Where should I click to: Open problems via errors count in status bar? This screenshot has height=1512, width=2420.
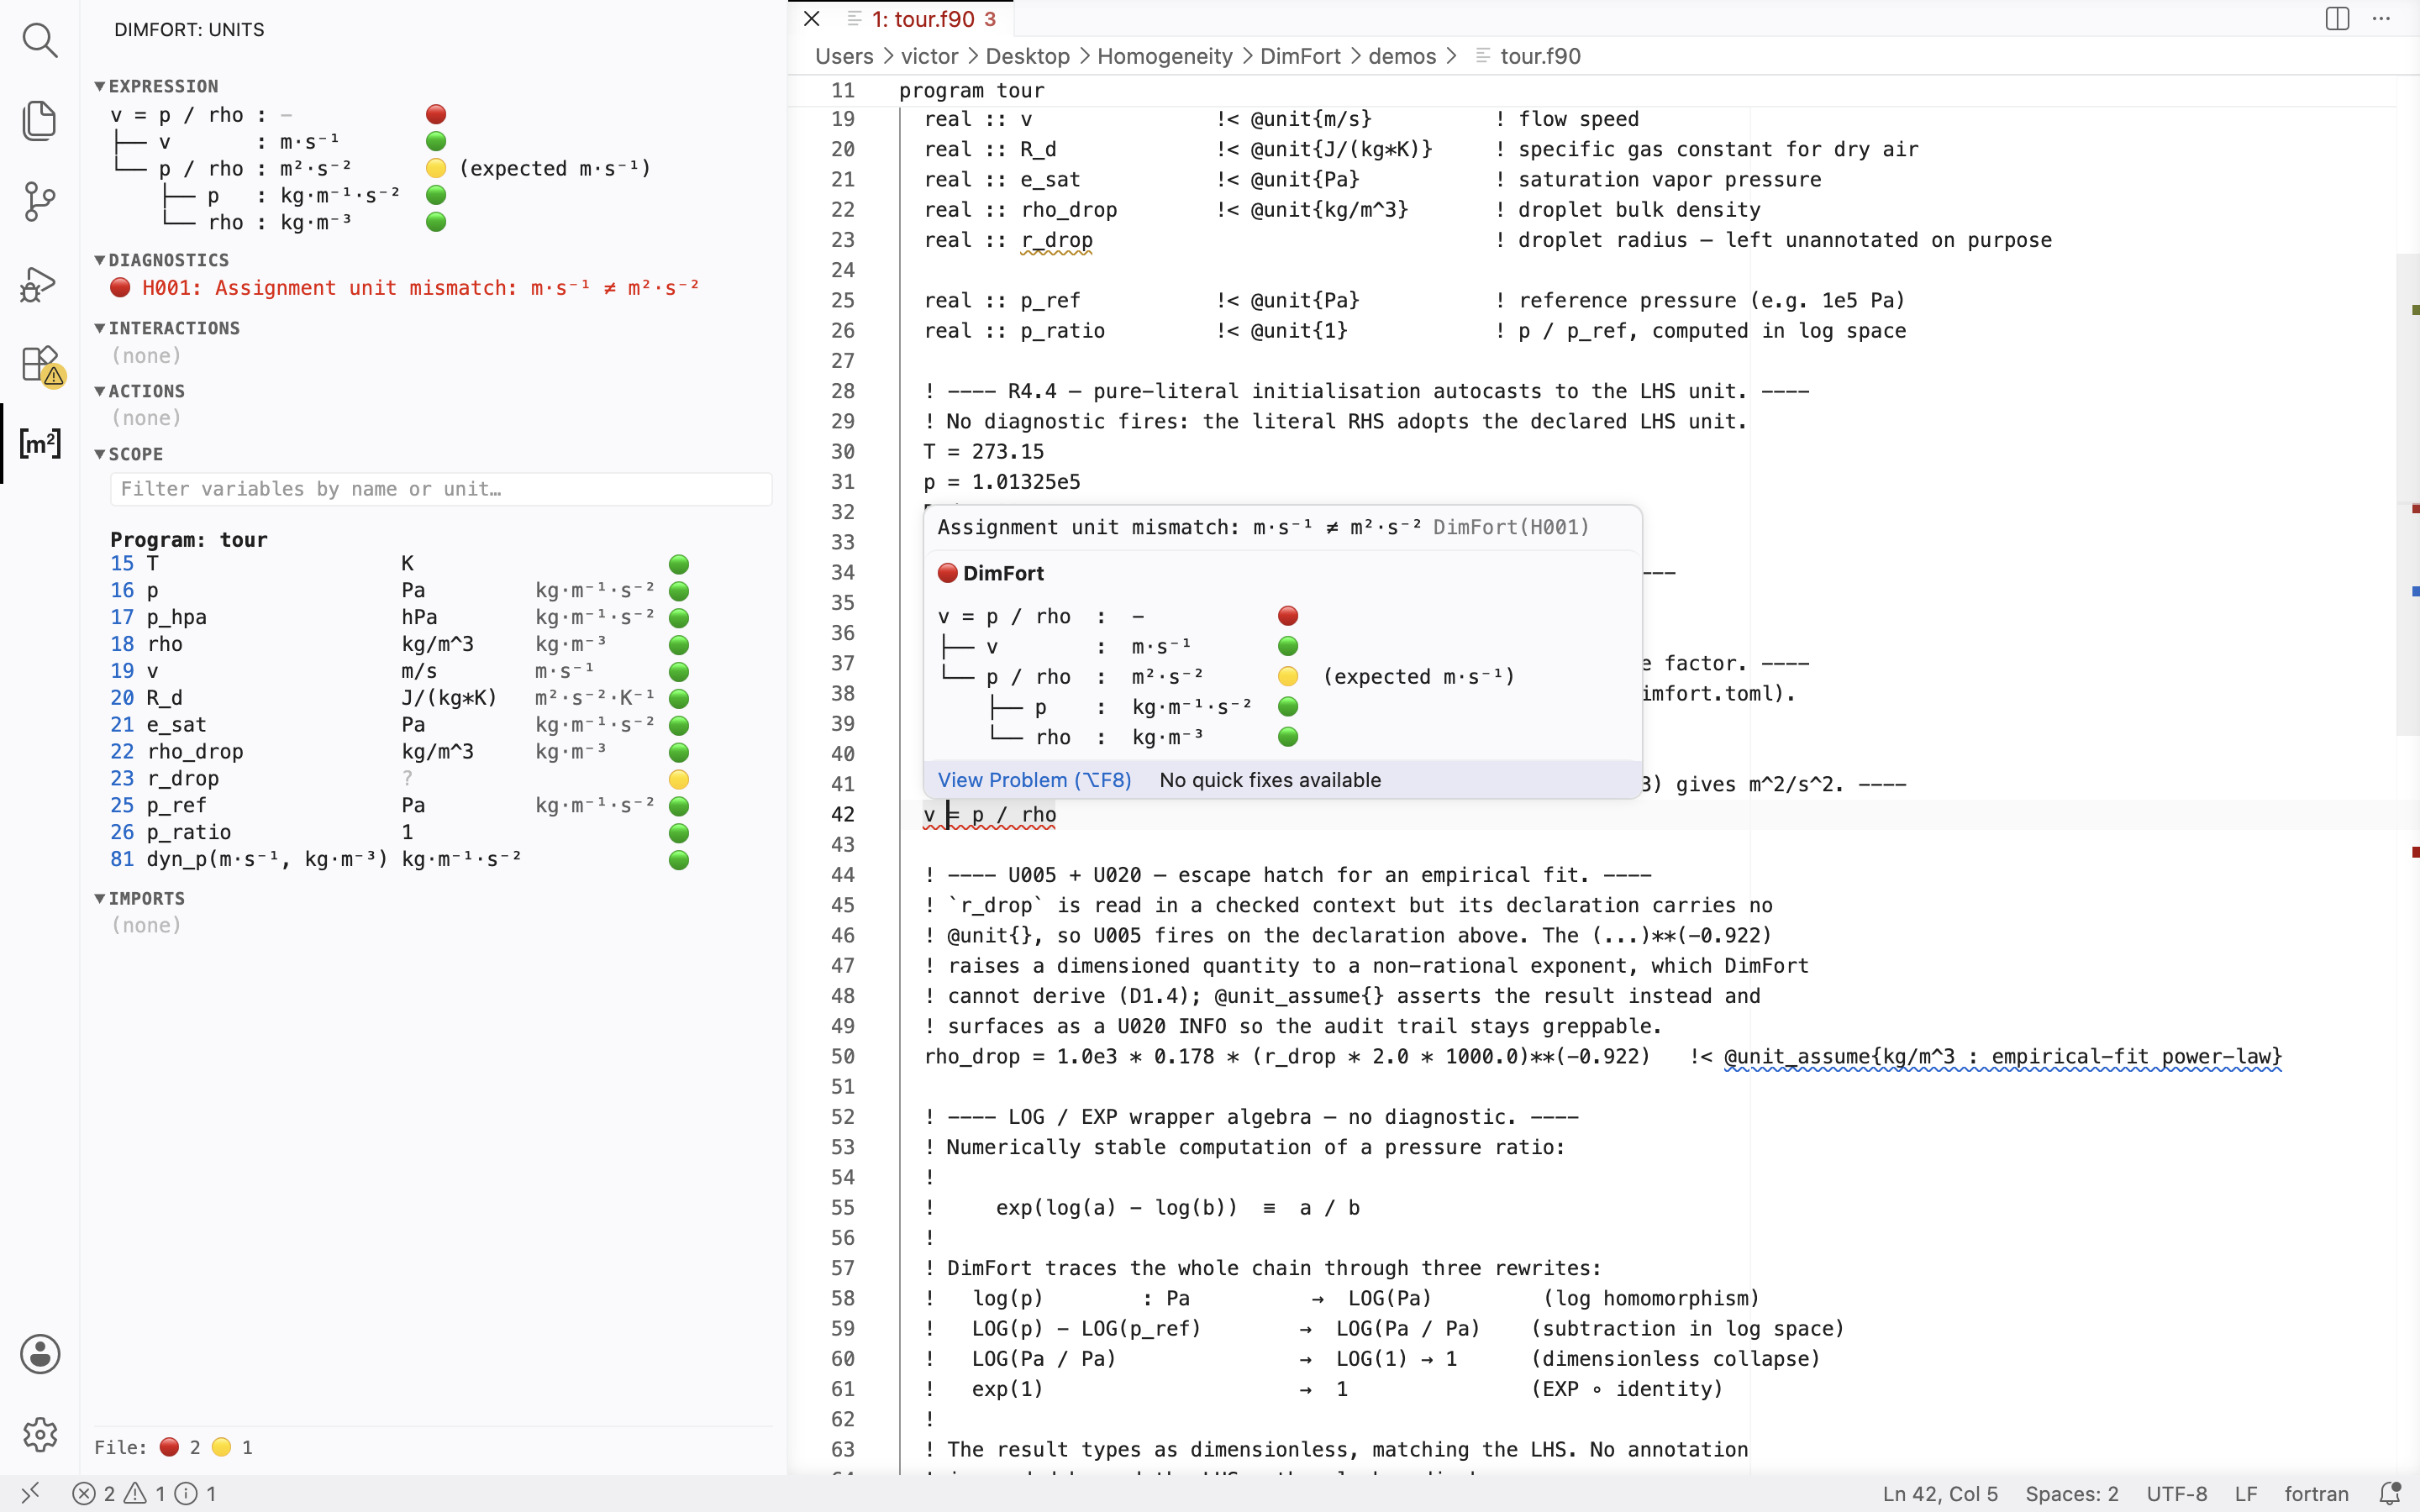pos(94,1493)
